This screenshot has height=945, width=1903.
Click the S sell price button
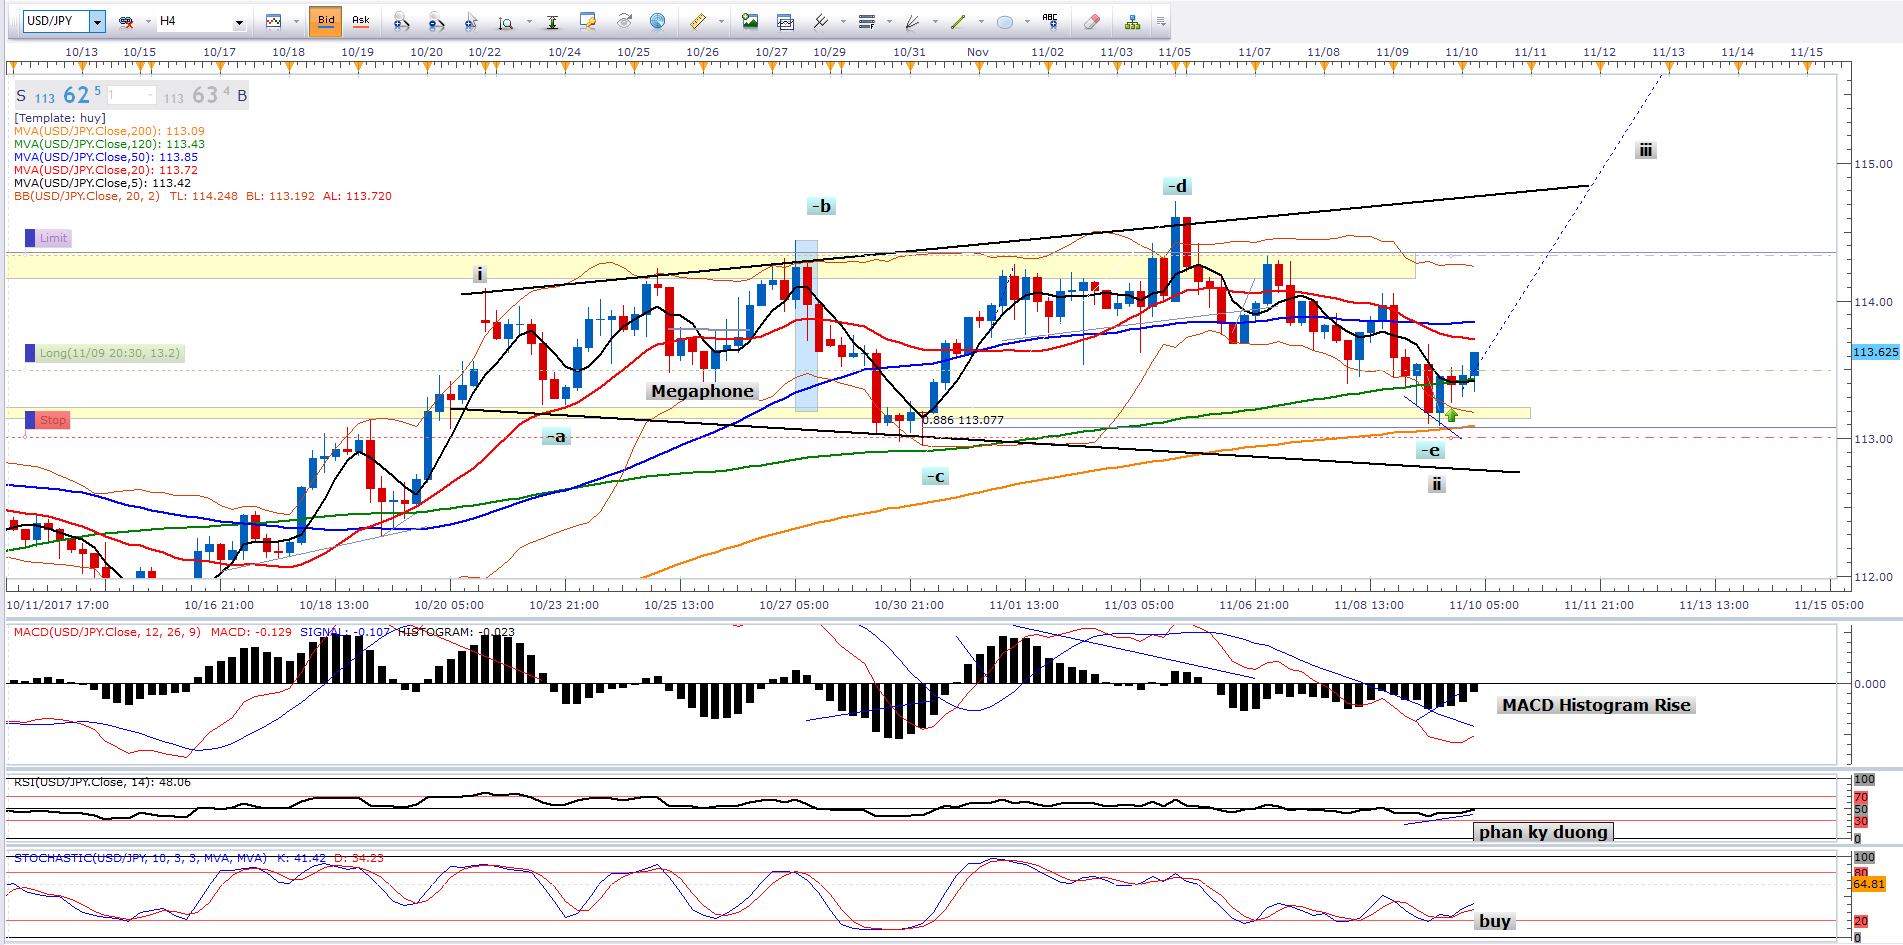(21, 96)
